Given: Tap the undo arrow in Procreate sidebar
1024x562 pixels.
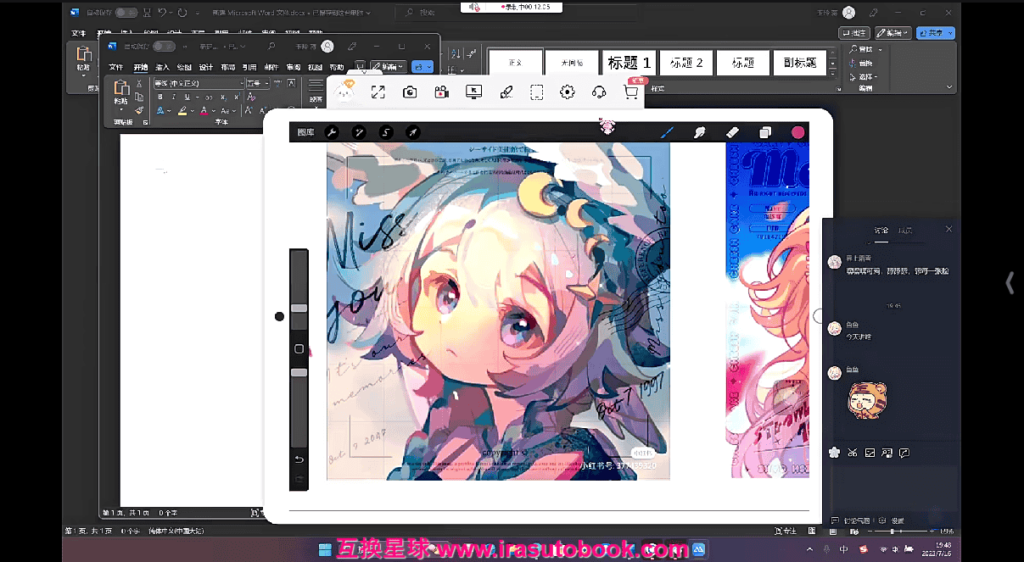Looking at the screenshot, I should point(299,460).
